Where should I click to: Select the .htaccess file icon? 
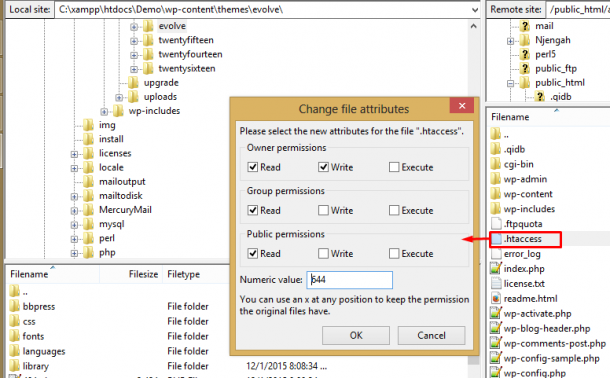(x=496, y=239)
